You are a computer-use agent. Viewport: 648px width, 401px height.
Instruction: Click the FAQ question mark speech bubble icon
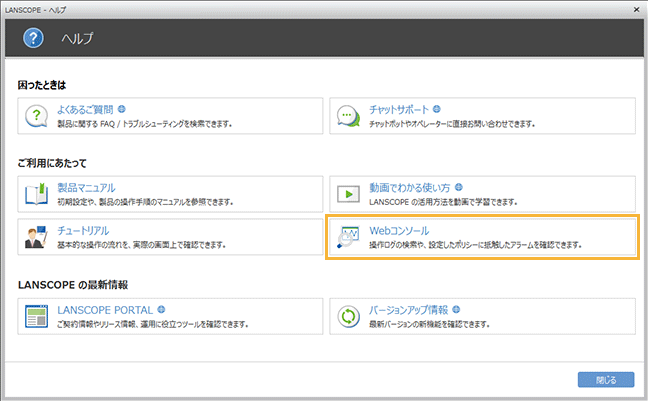pyautogui.click(x=37, y=116)
